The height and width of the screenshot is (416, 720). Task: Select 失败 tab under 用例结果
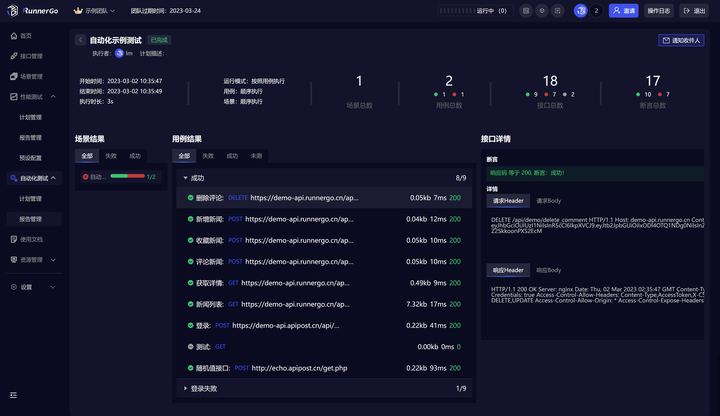pyautogui.click(x=208, y=156)
